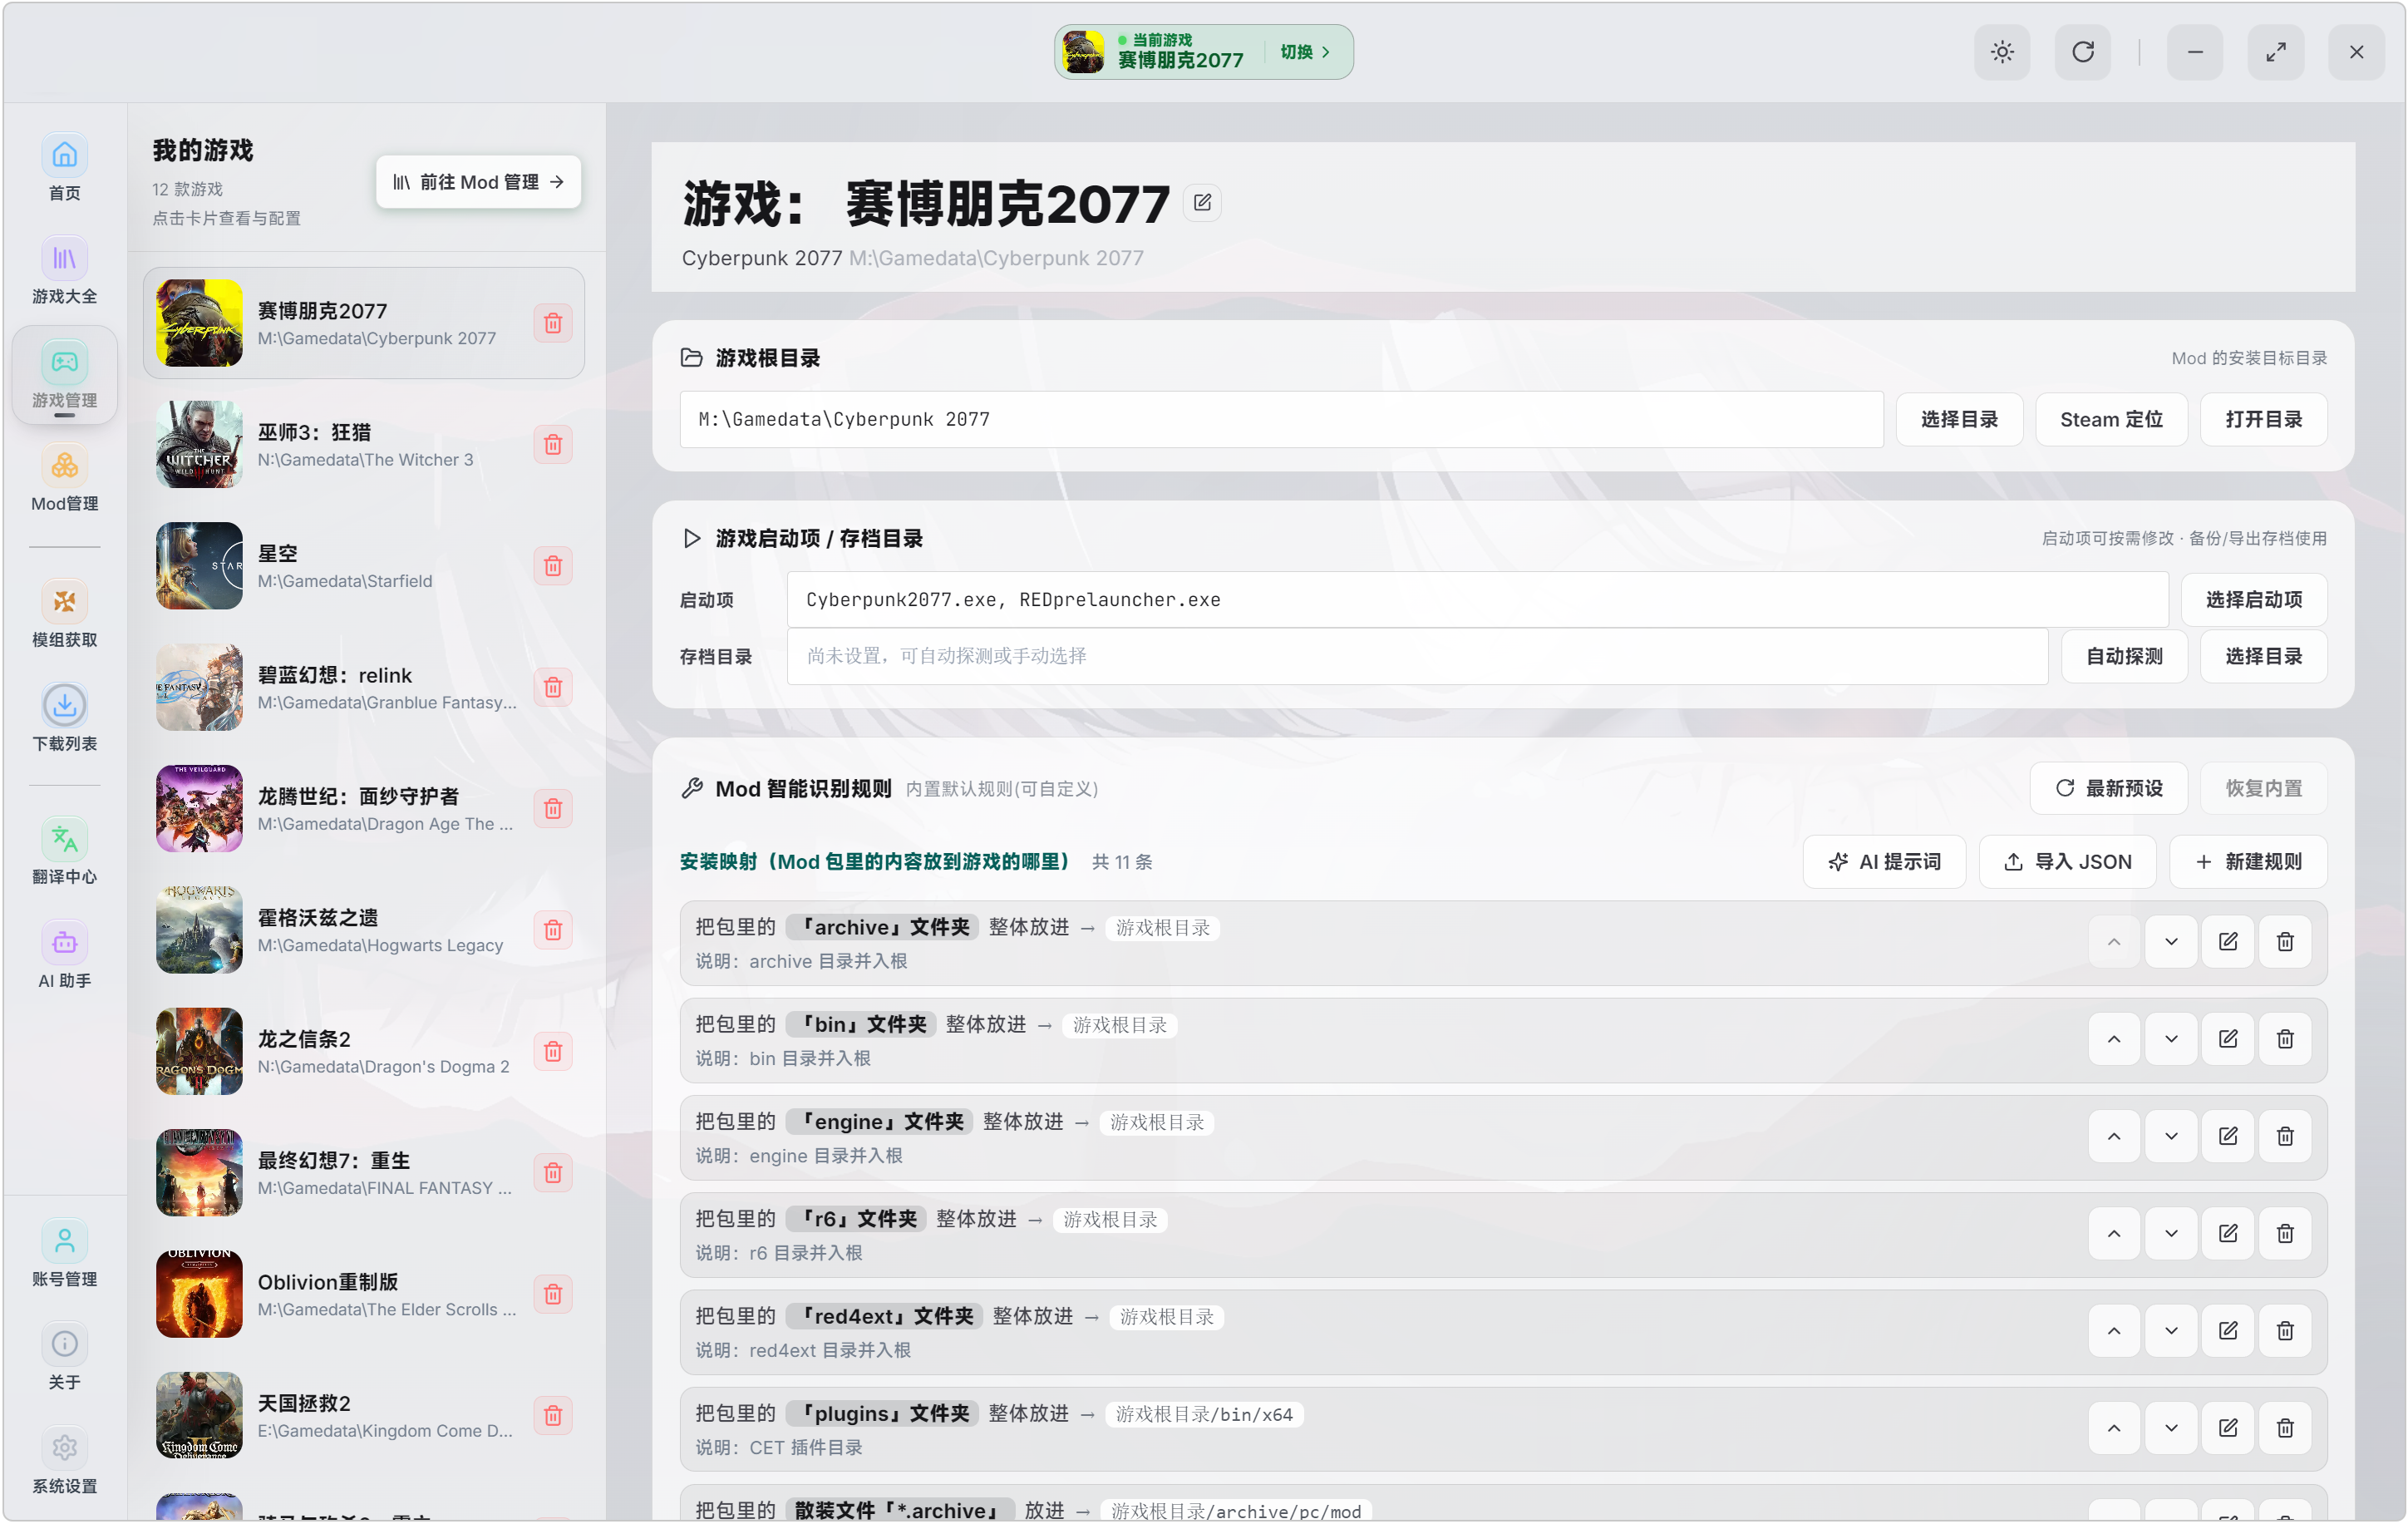This screenshot has height=1524, width=2408.
Task: Edit the r6 folder rule
Action: (2229, 1233)
